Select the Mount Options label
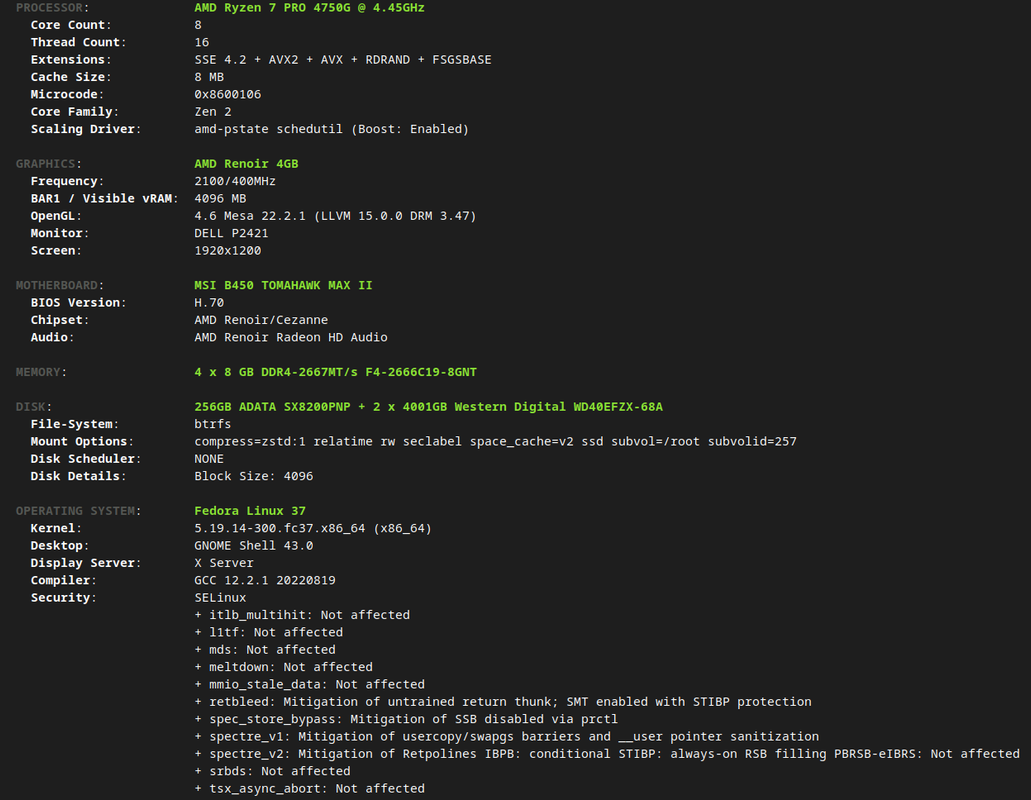Screen dimensions: 1031x800 coord(82,442)
